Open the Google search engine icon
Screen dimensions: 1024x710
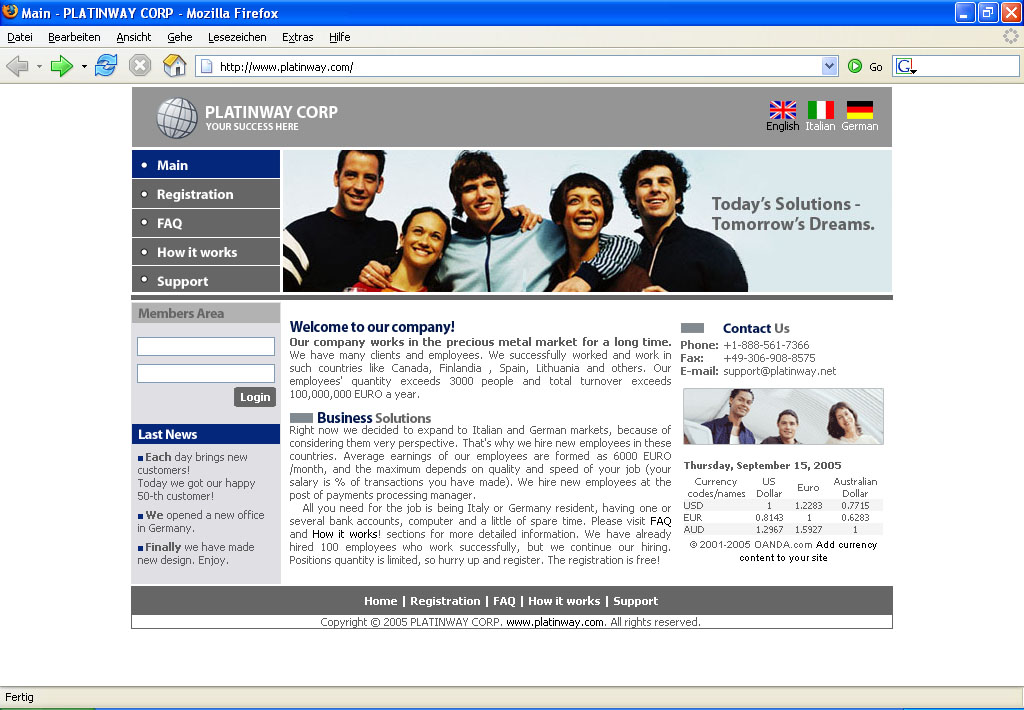coord(906,66)
